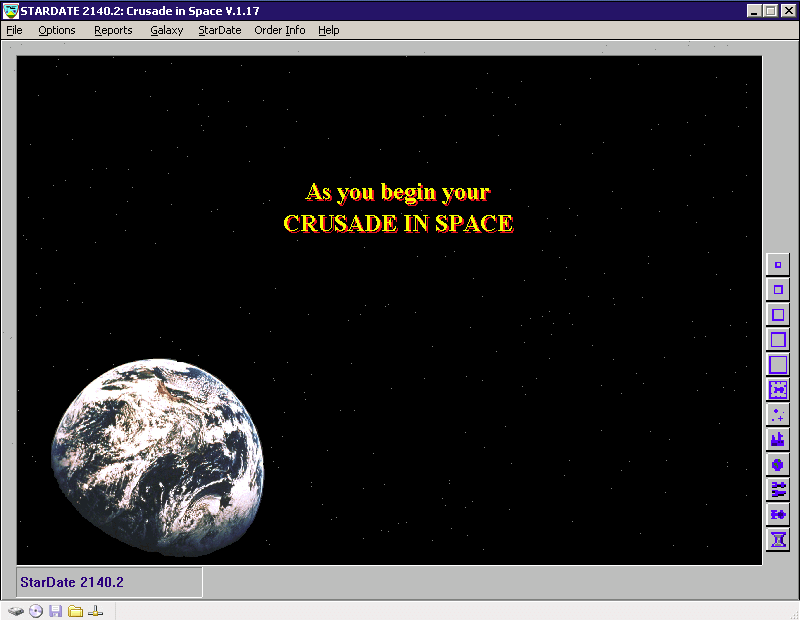Screen dimensions: 800x621
Task: Select the largest plain square zoom icon
Action: click(x=778, y=365)
